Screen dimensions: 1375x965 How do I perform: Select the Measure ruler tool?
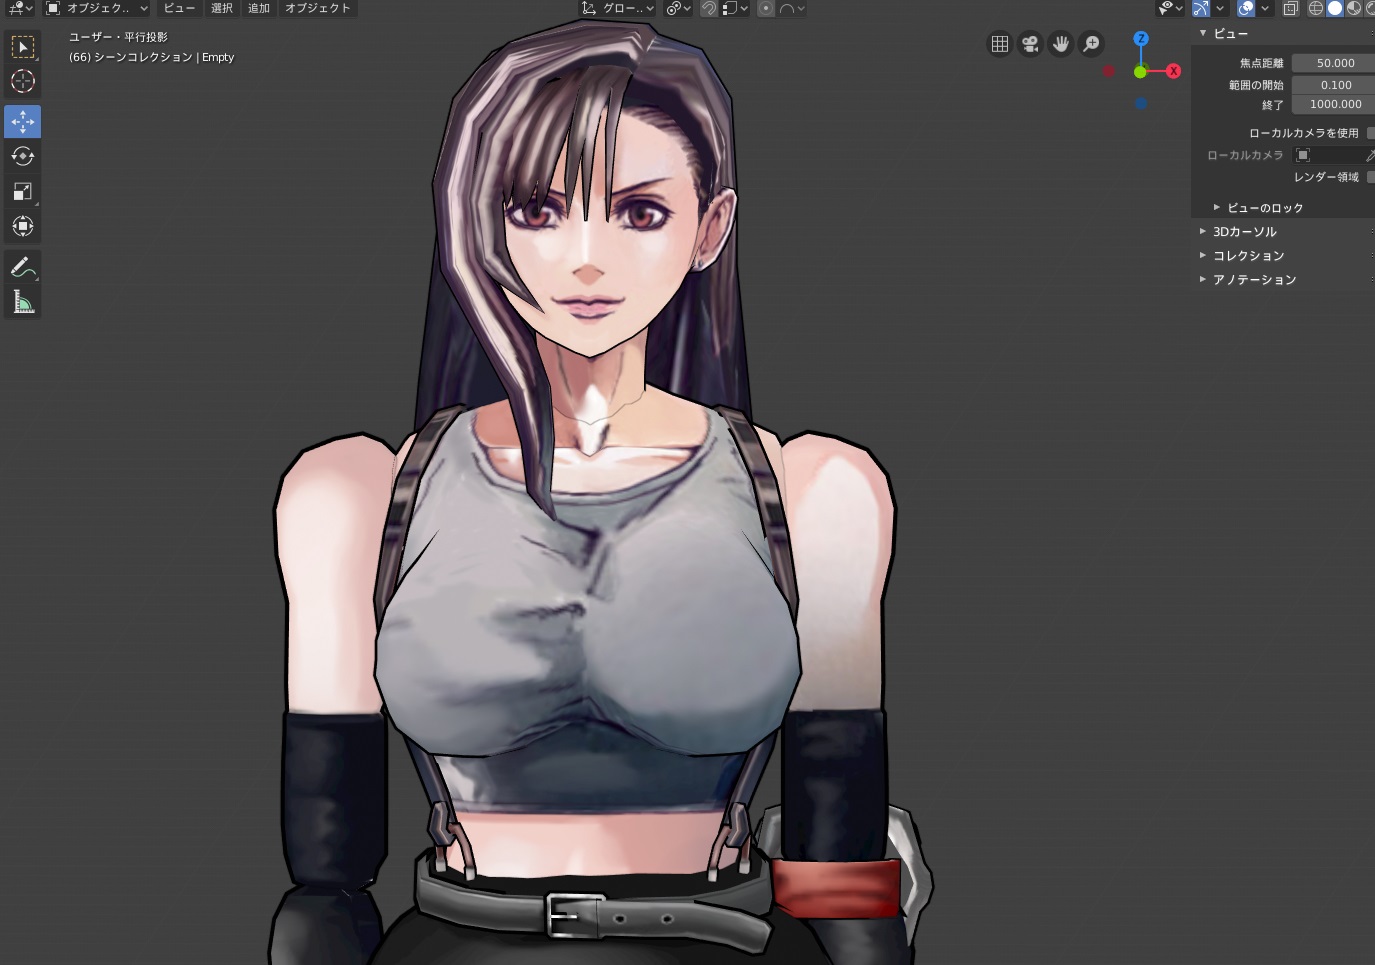22,302
